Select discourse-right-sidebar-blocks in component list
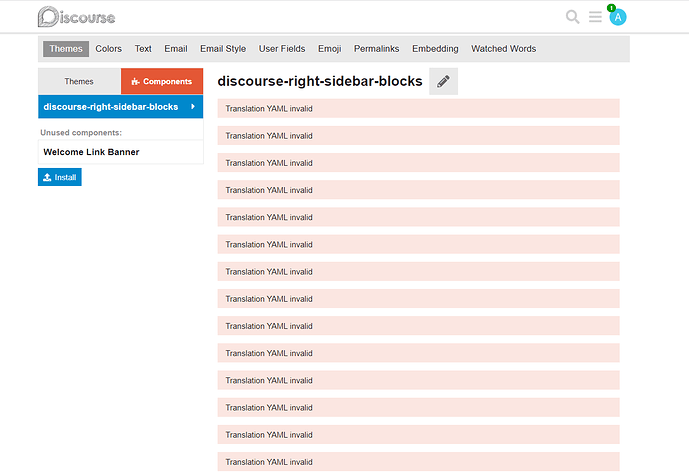 click(120, 107)
